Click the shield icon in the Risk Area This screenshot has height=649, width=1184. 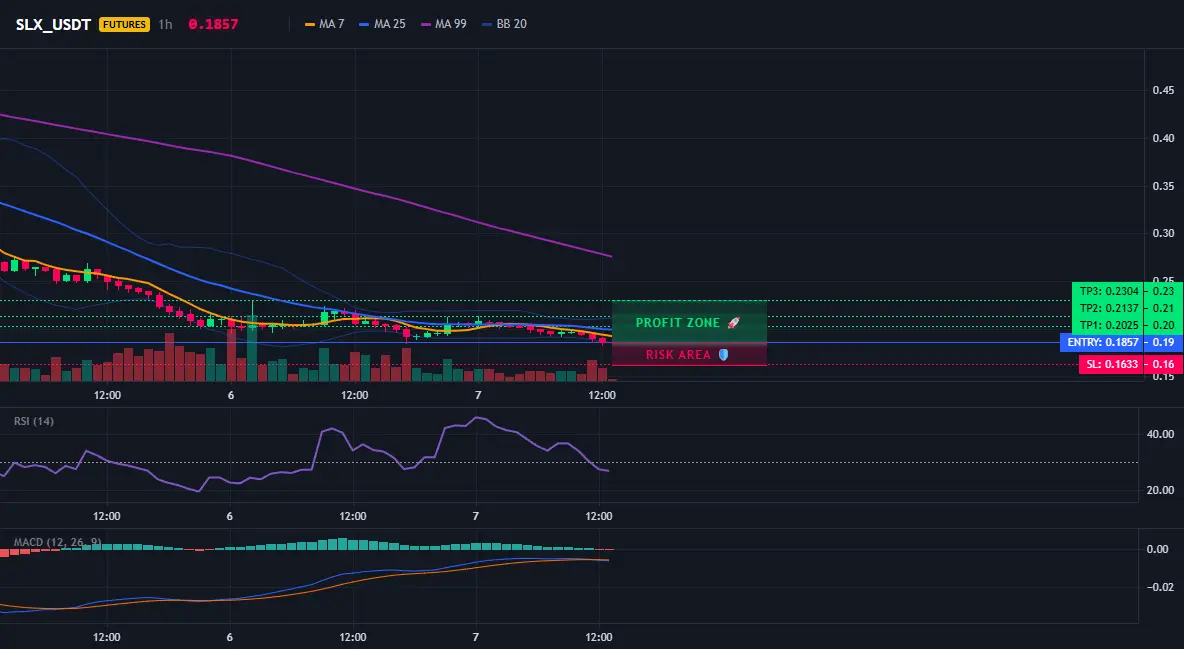click(x=723, y=354)
